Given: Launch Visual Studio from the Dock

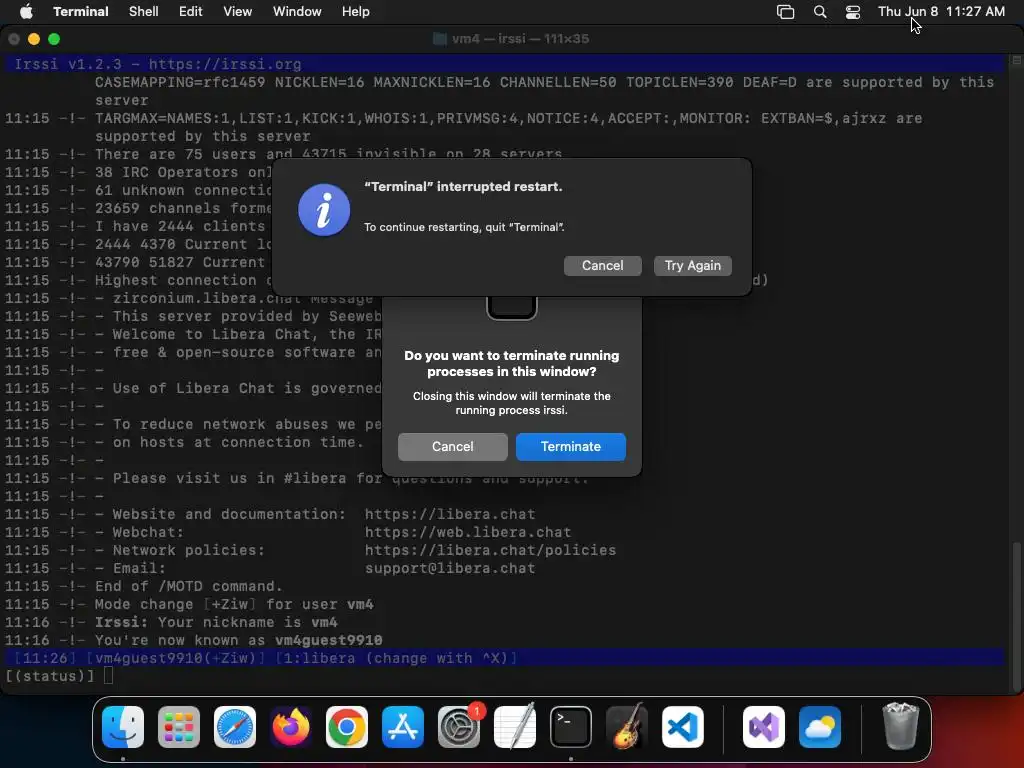Looking at the screenshot, I should (764, 727).
